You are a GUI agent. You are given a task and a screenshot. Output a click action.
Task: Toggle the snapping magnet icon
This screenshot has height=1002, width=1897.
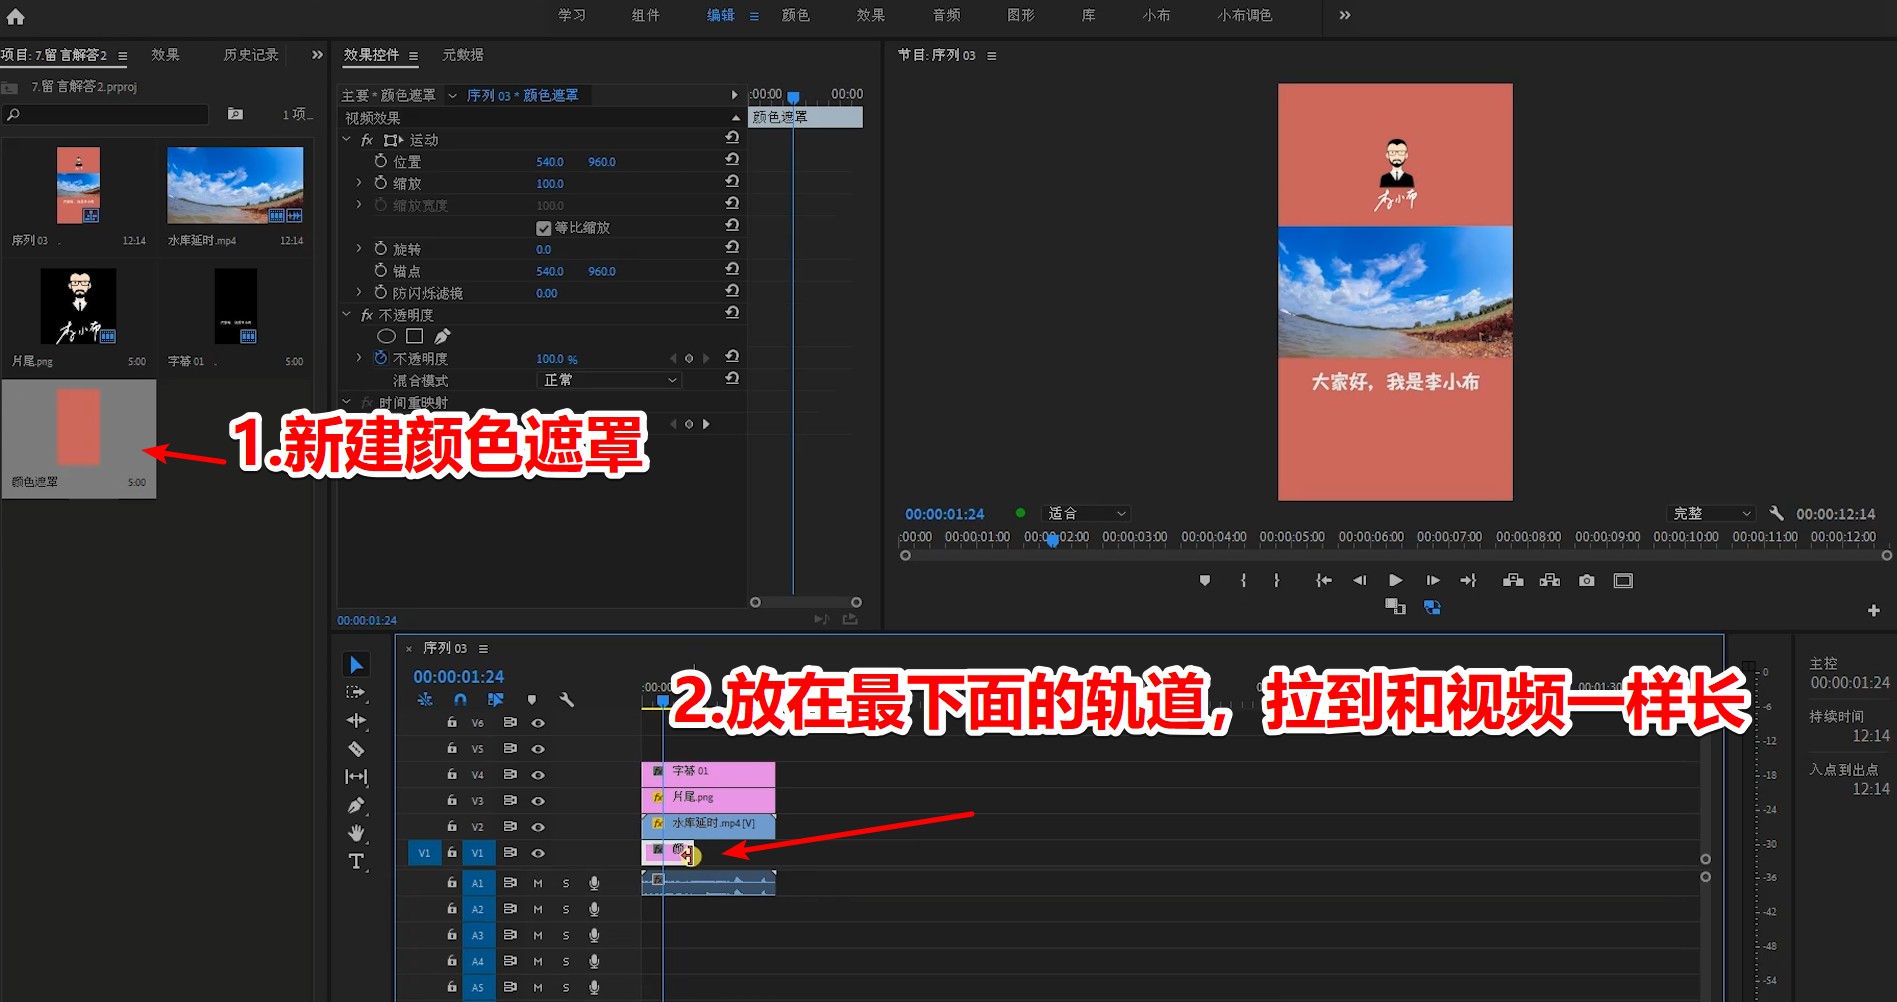(460, 699)
